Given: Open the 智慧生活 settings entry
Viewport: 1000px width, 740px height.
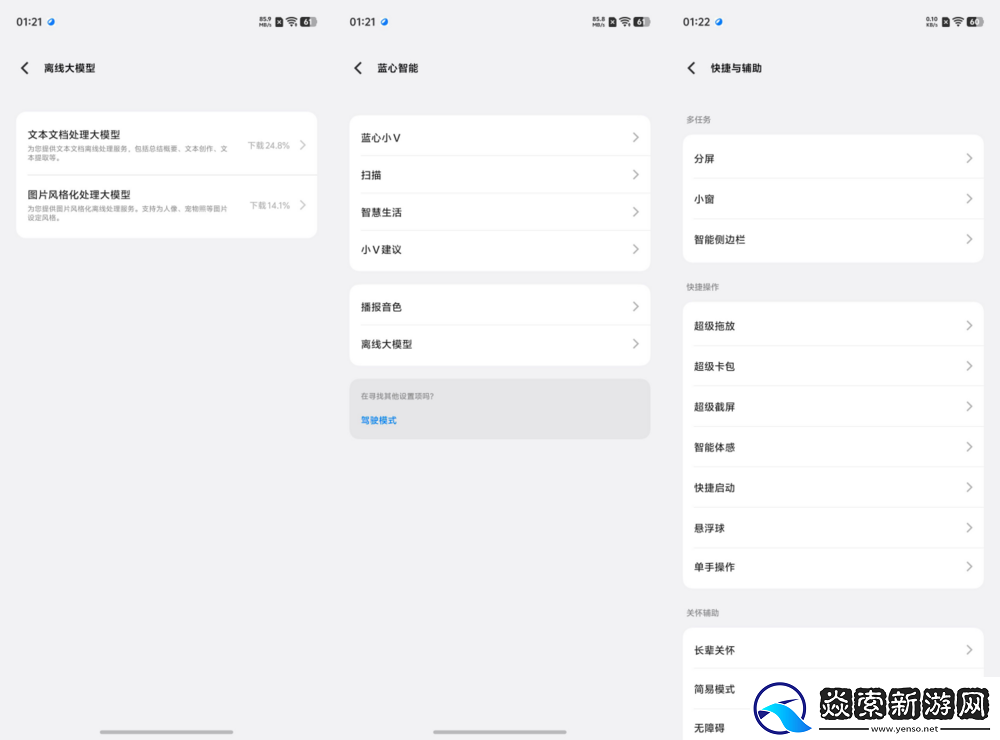Looking at the screenshot, I should (x=500, y=211).
